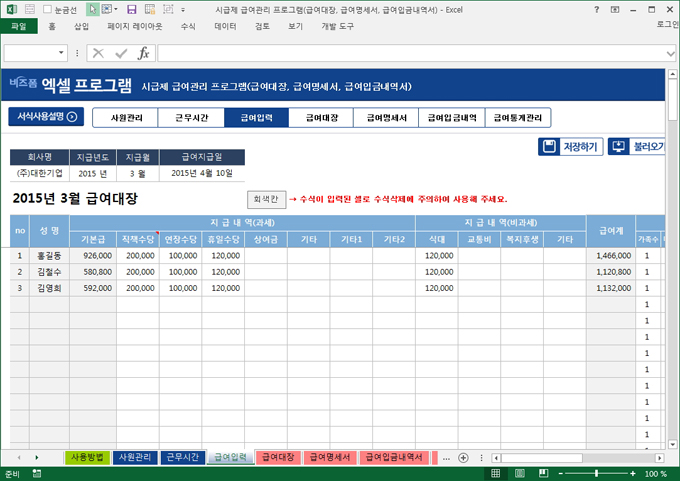
Task: Open the 개발 도구 ribbon tab
Action: click(x=337, y=26)
